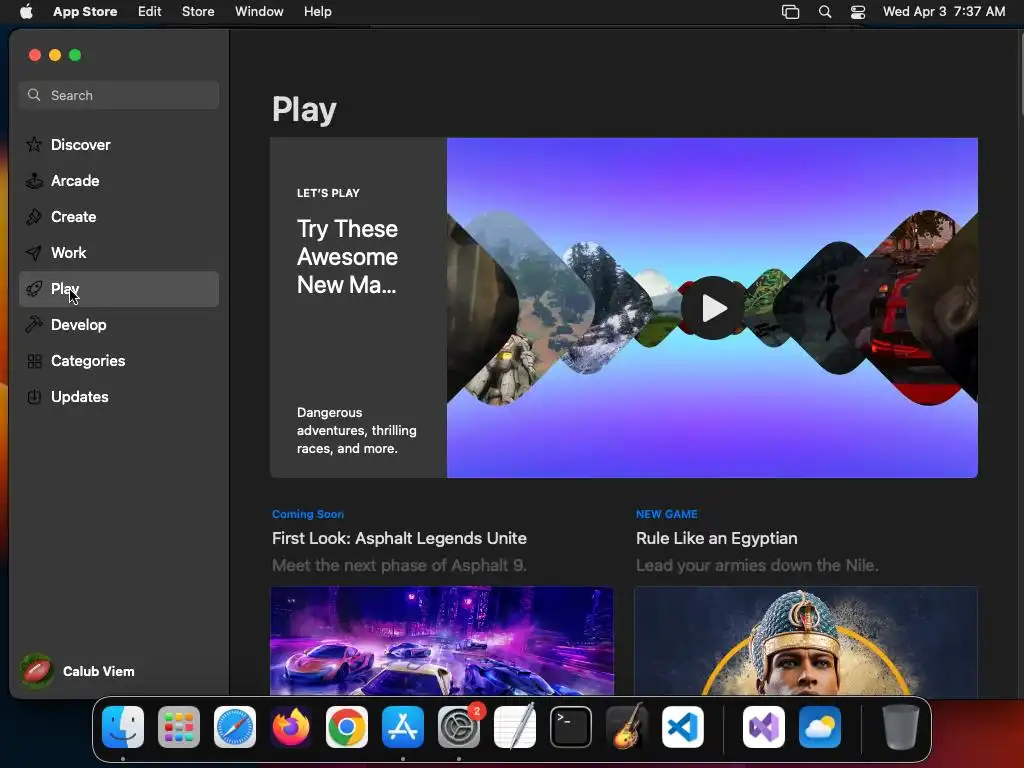1024x768 pixels.
Task: Click the search magnifier icon in sidebar
Action: [x=34, y=95]
